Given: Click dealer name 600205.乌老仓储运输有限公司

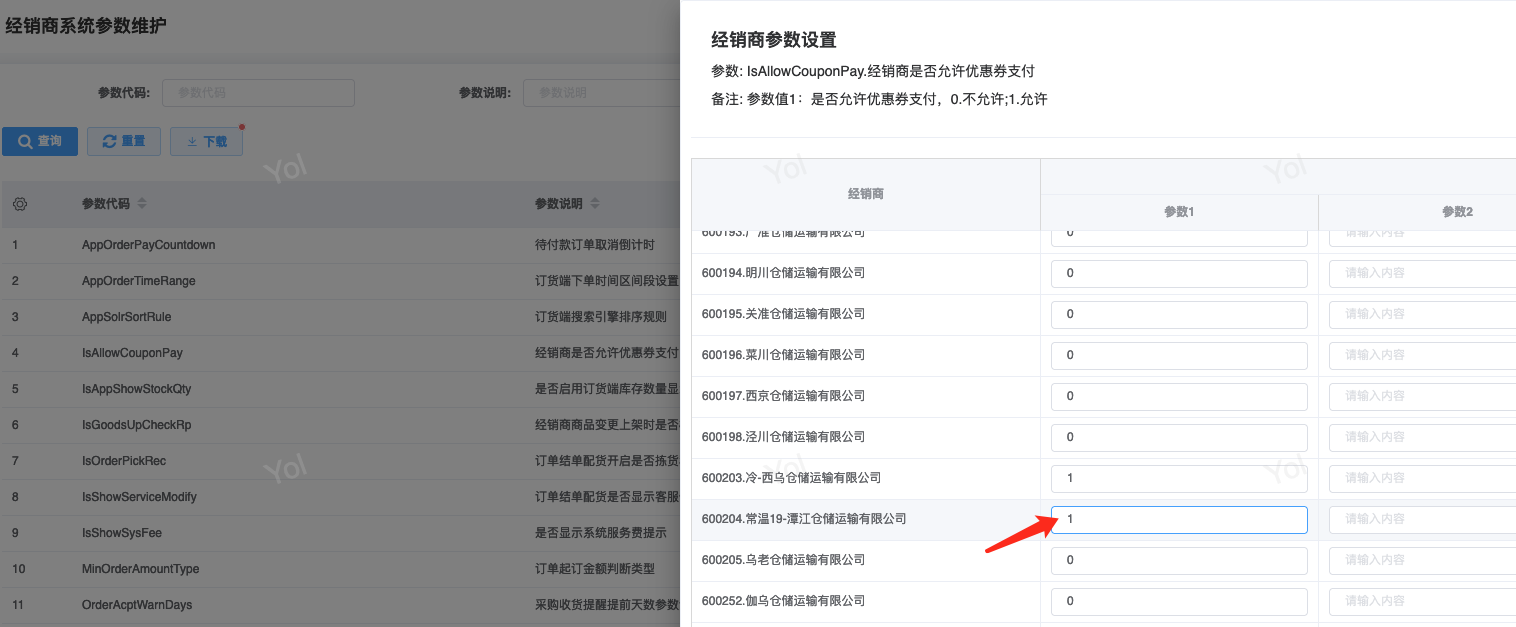Looking at the screenshot, I should 783,560.
